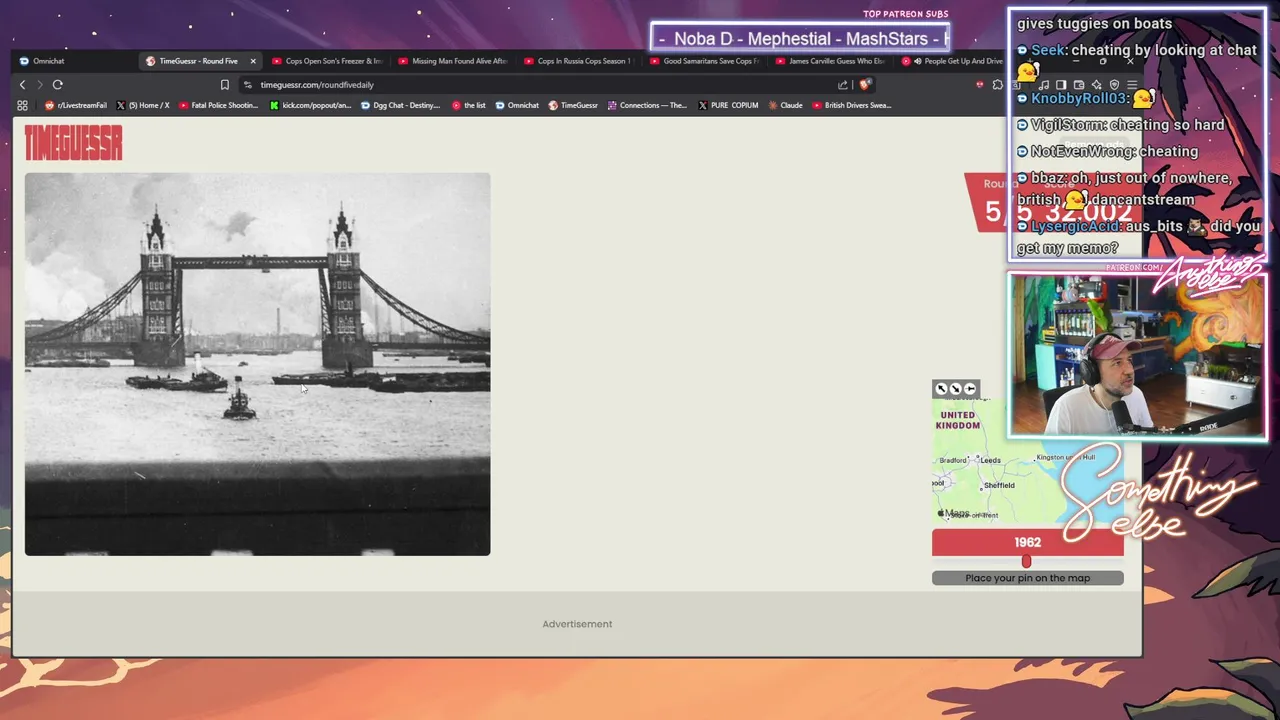Click 'Place your pin on the map' button
Screen dimensions: 1280x720
1027,578
